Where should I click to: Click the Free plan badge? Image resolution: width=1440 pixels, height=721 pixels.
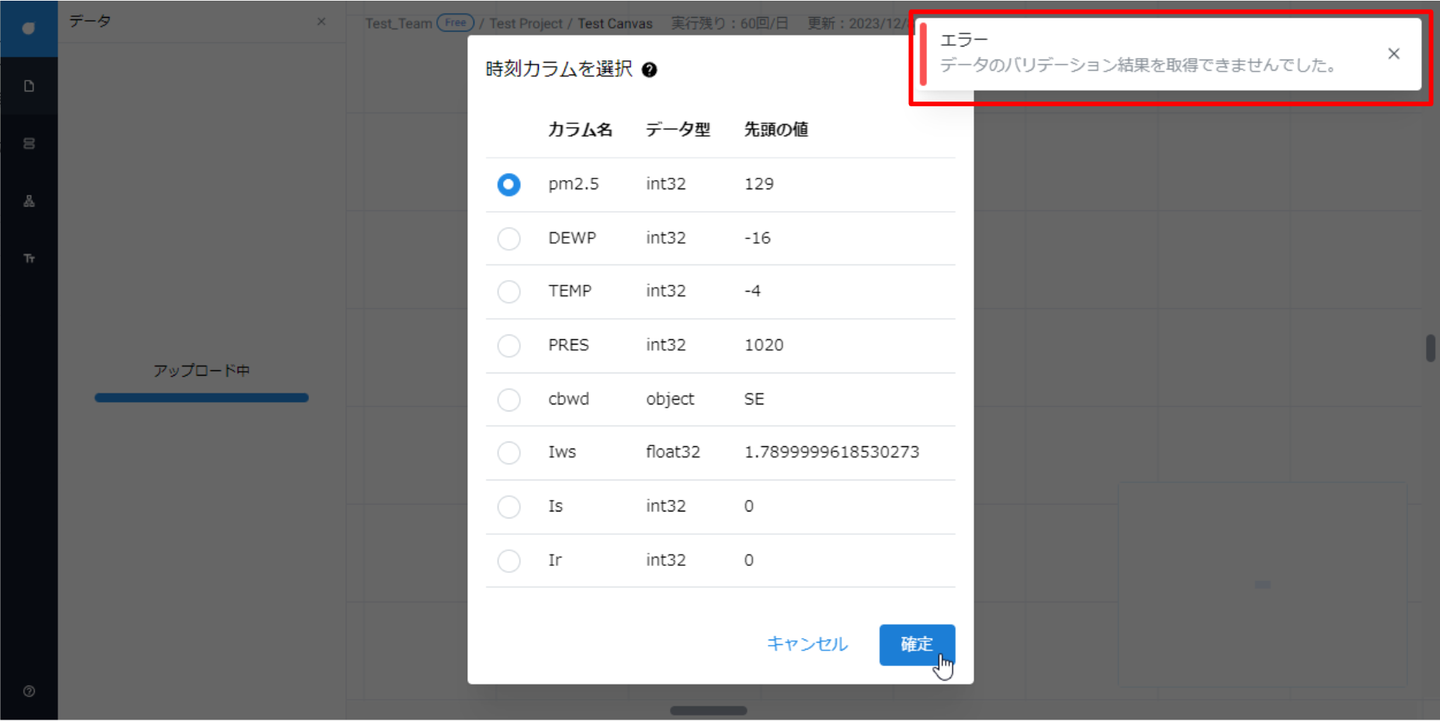tap(455, 23)
